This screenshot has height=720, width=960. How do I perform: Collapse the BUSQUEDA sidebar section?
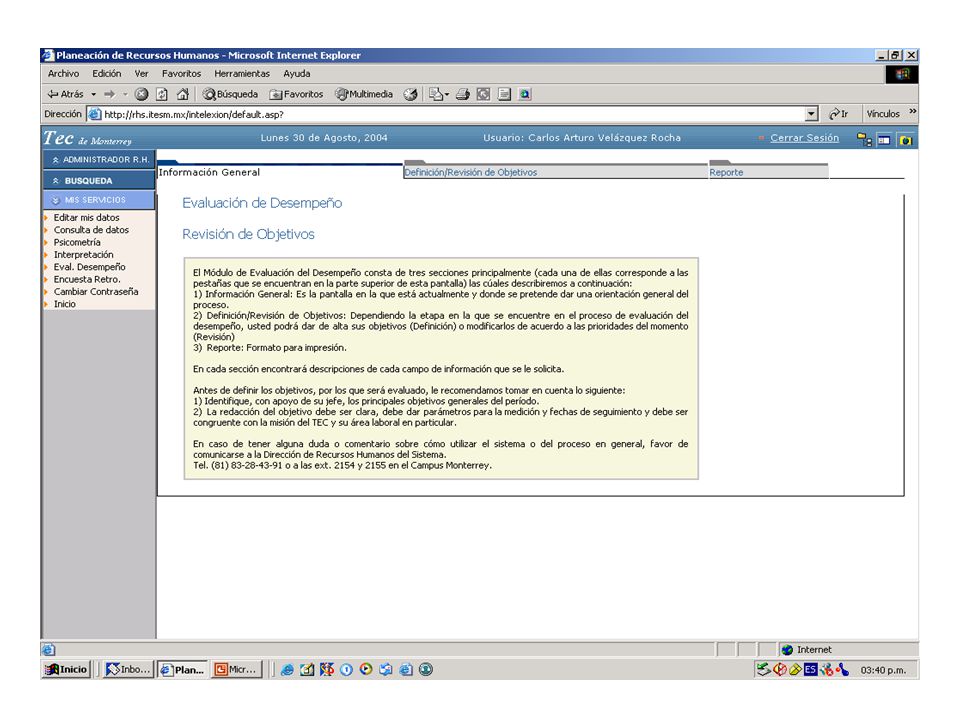(x=99, y=181)
